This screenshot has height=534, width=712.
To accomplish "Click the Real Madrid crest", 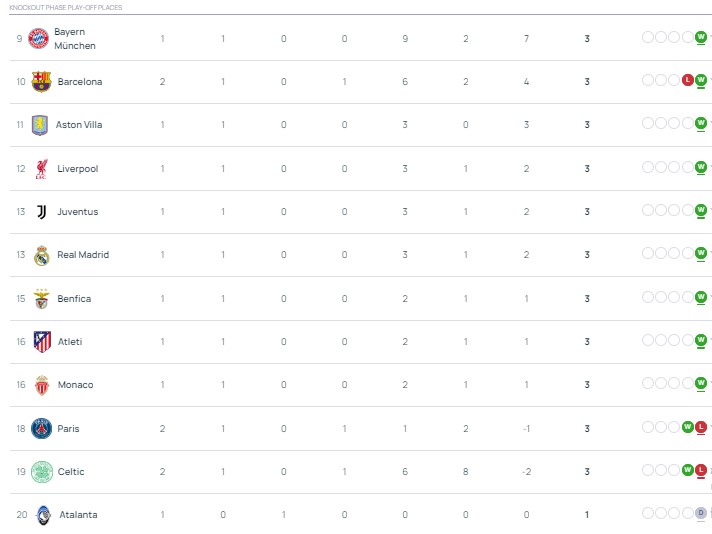I will [x=41, y=255].
